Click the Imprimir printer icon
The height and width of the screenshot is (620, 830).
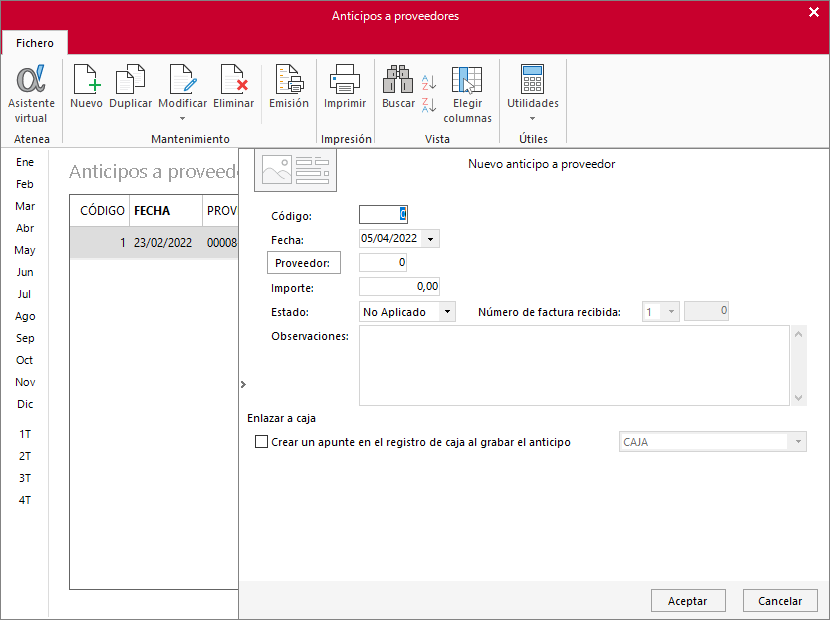pos(345,79)
